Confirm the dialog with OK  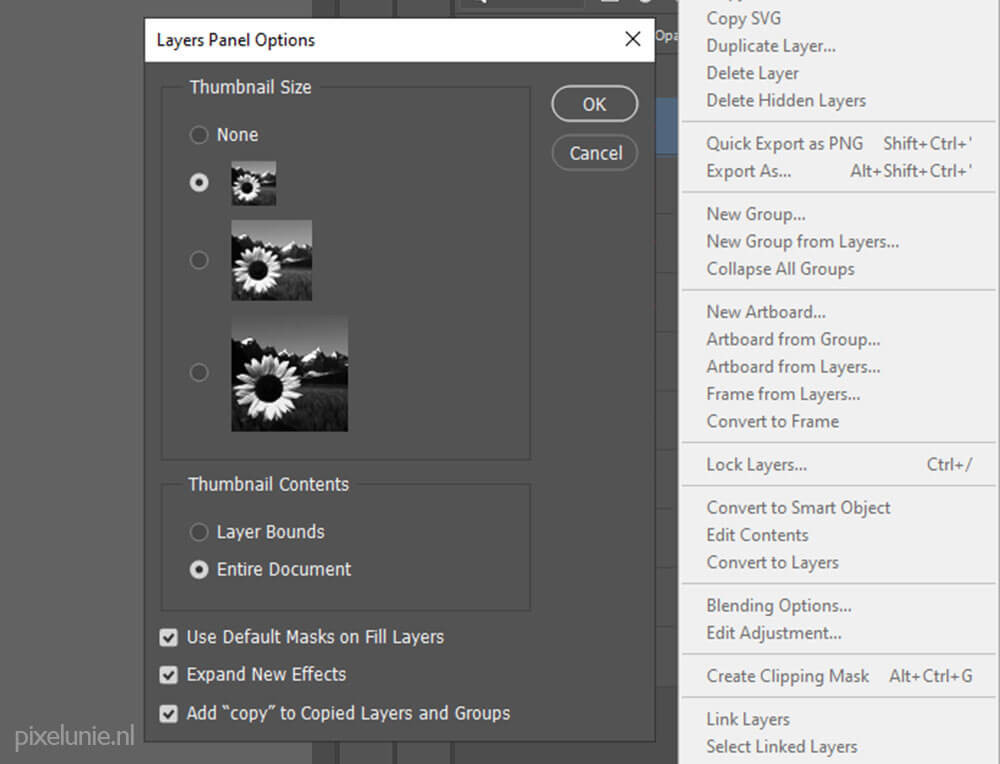594,104
